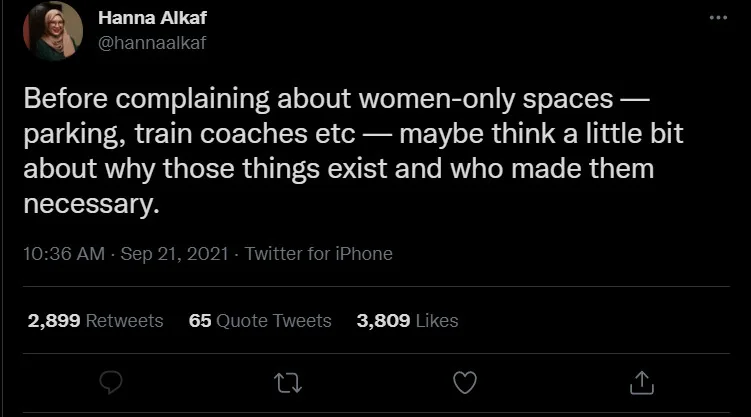Click the Twitter for iPhone source link
Image resolution: width=751 pixels, height=417 pixels.
pyautogui.click(x=318, y=254)
